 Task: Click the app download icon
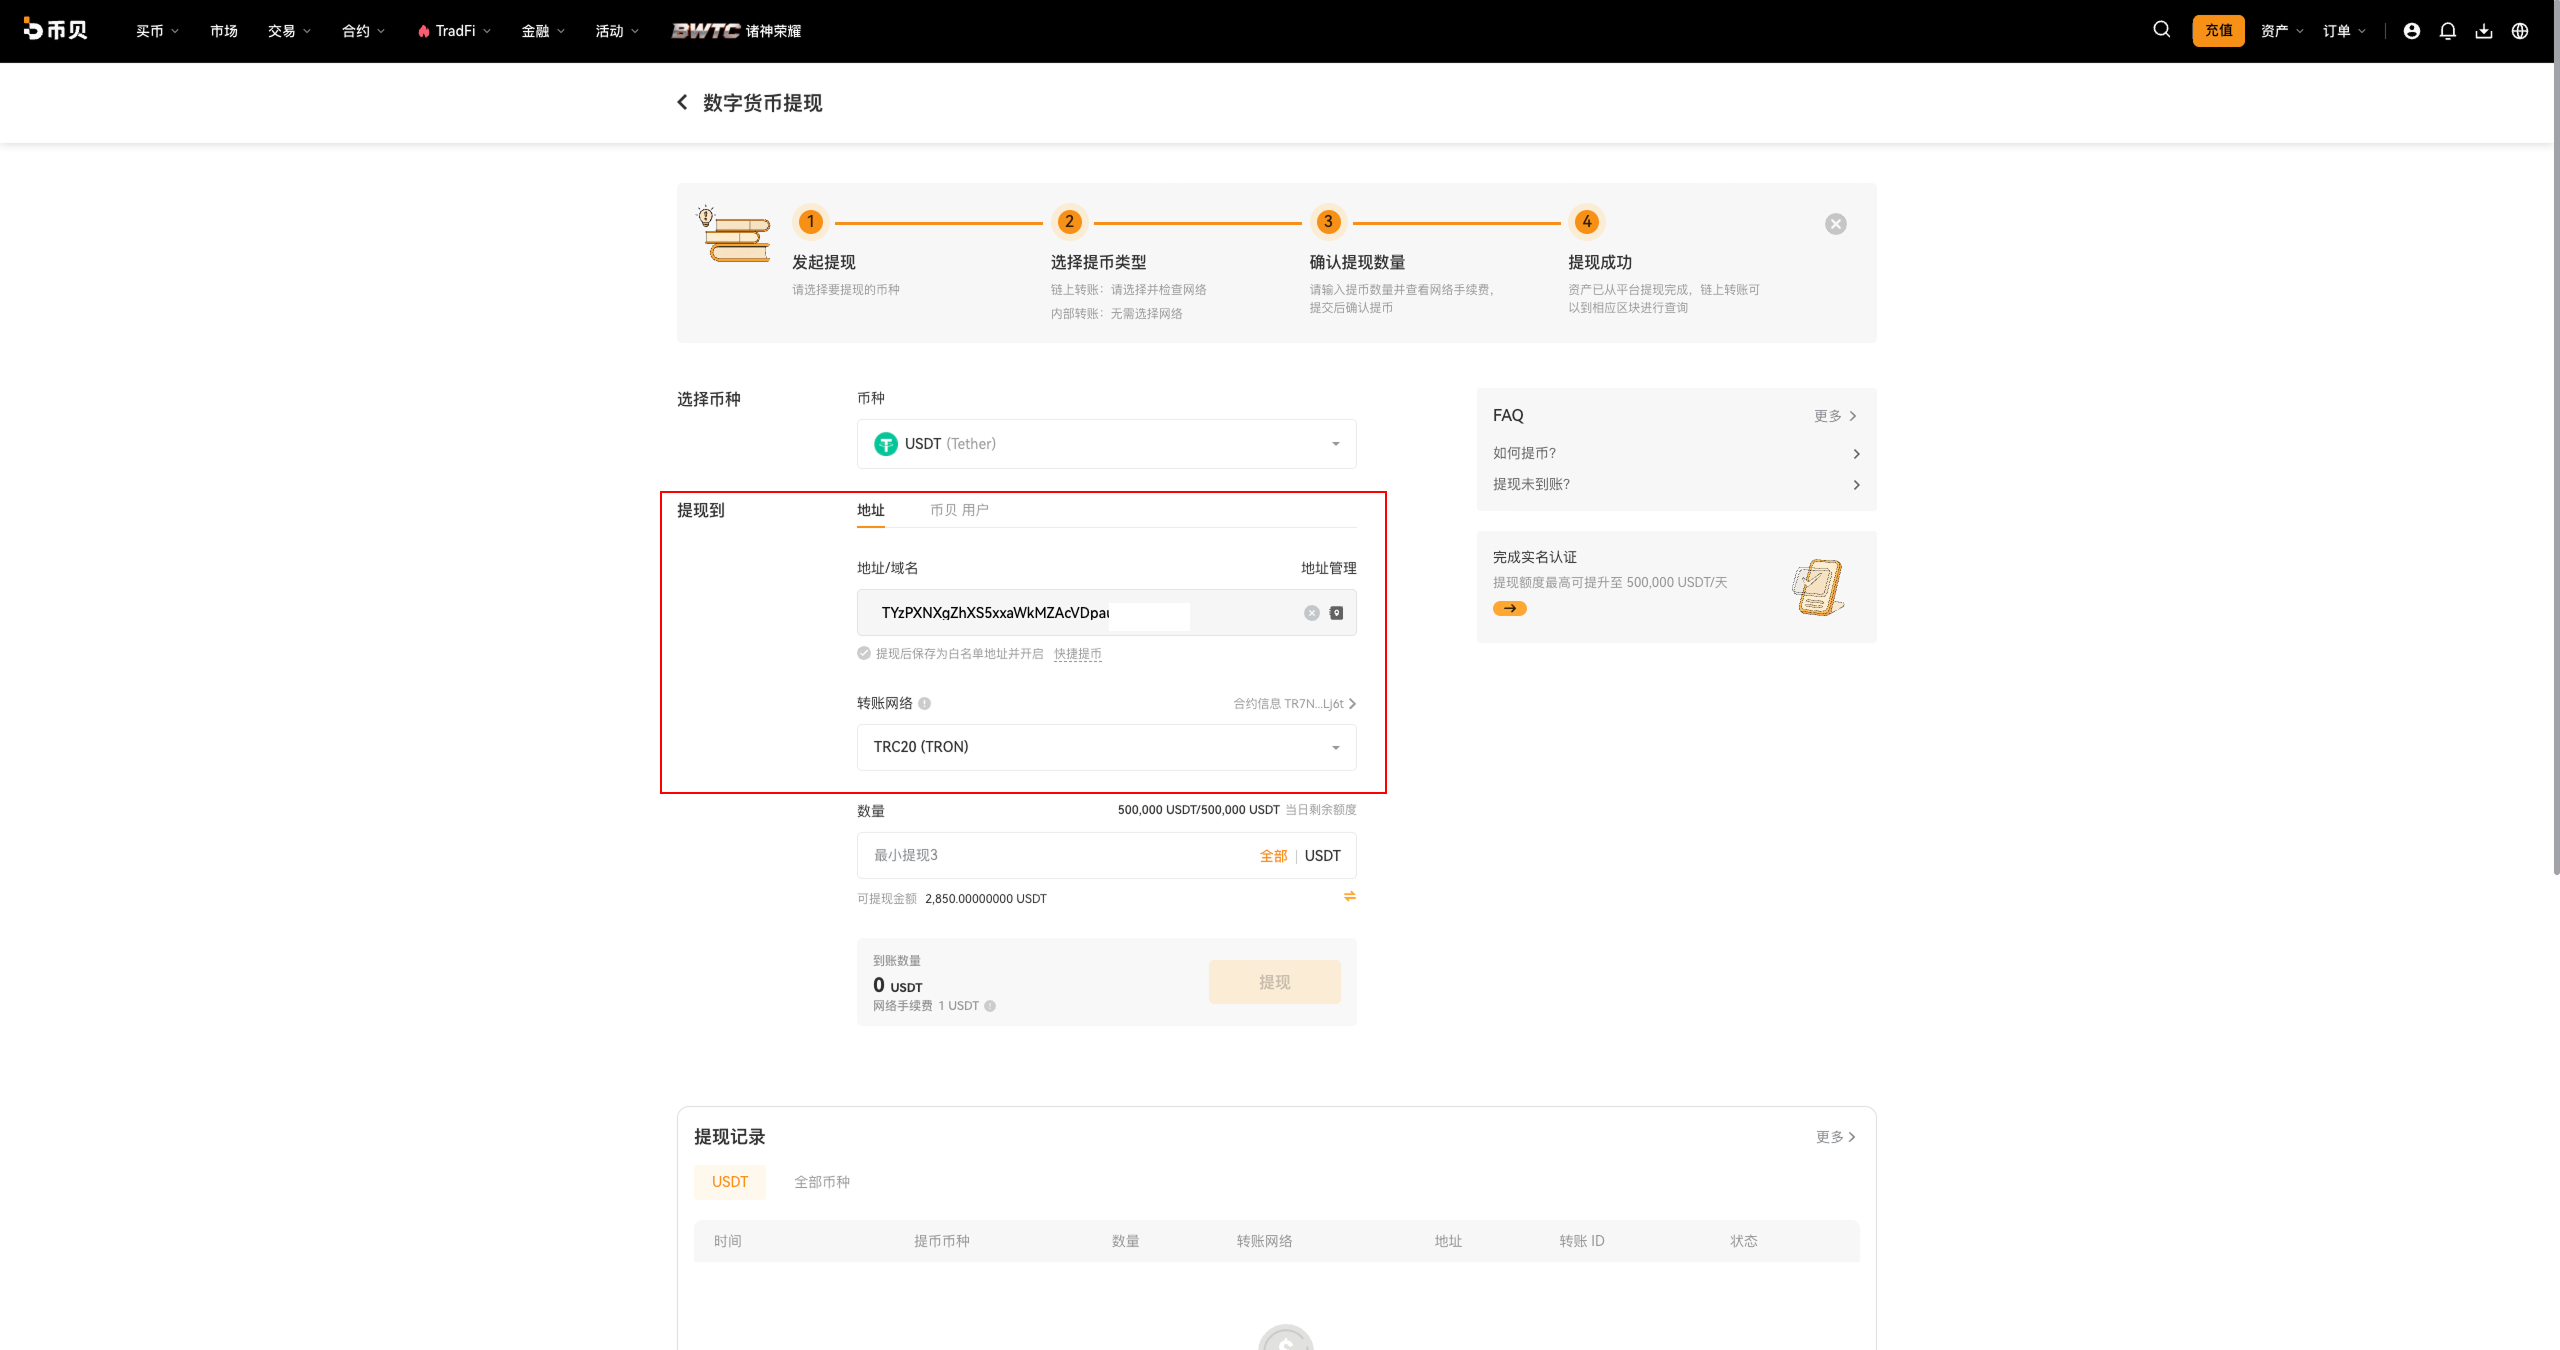click(2483, 31)
